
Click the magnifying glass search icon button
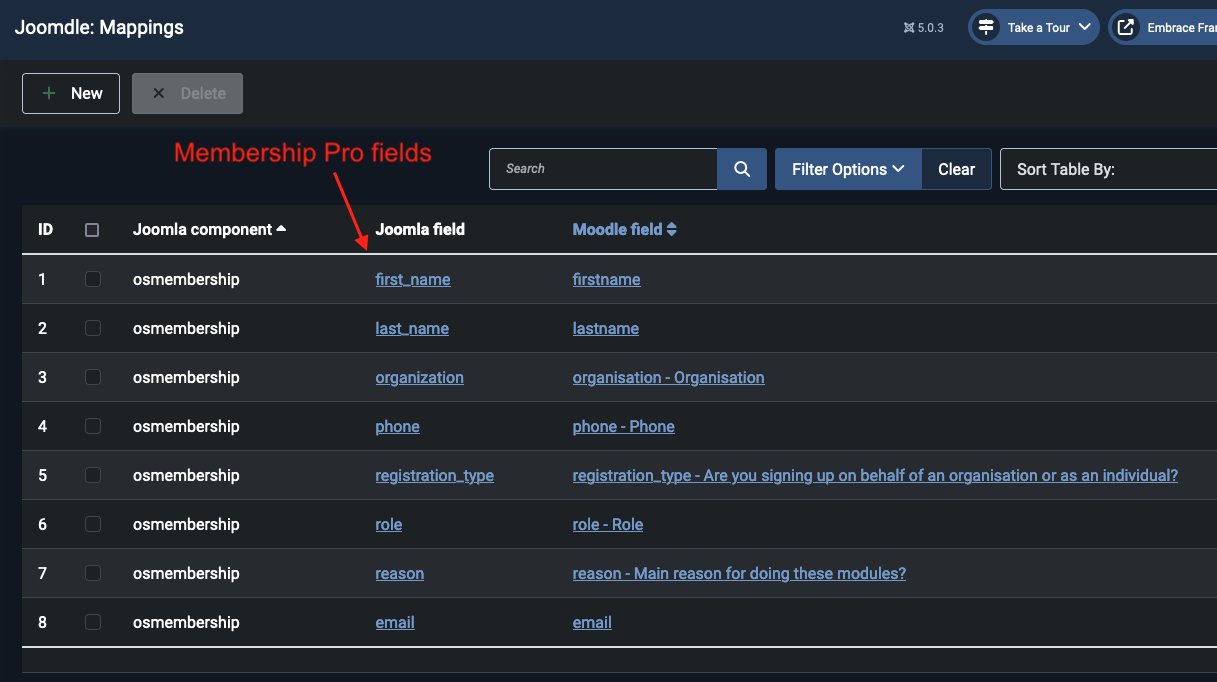[x=742, y=169]
